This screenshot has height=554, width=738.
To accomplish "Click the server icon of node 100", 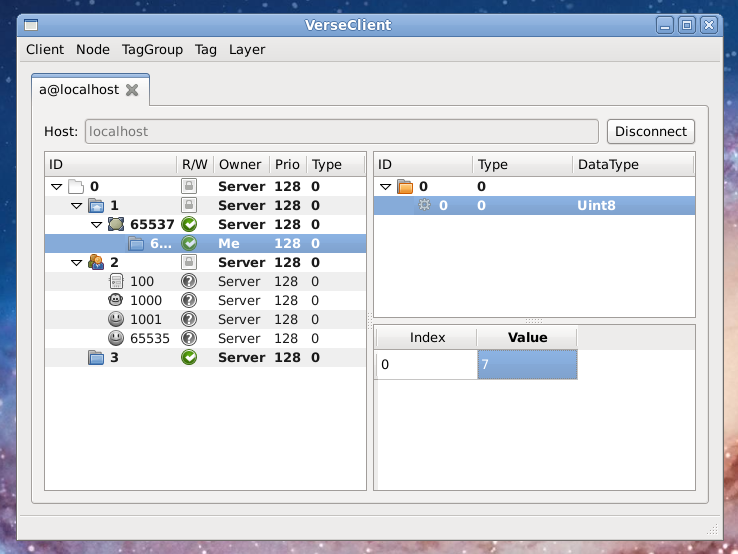I will [116, 281].
